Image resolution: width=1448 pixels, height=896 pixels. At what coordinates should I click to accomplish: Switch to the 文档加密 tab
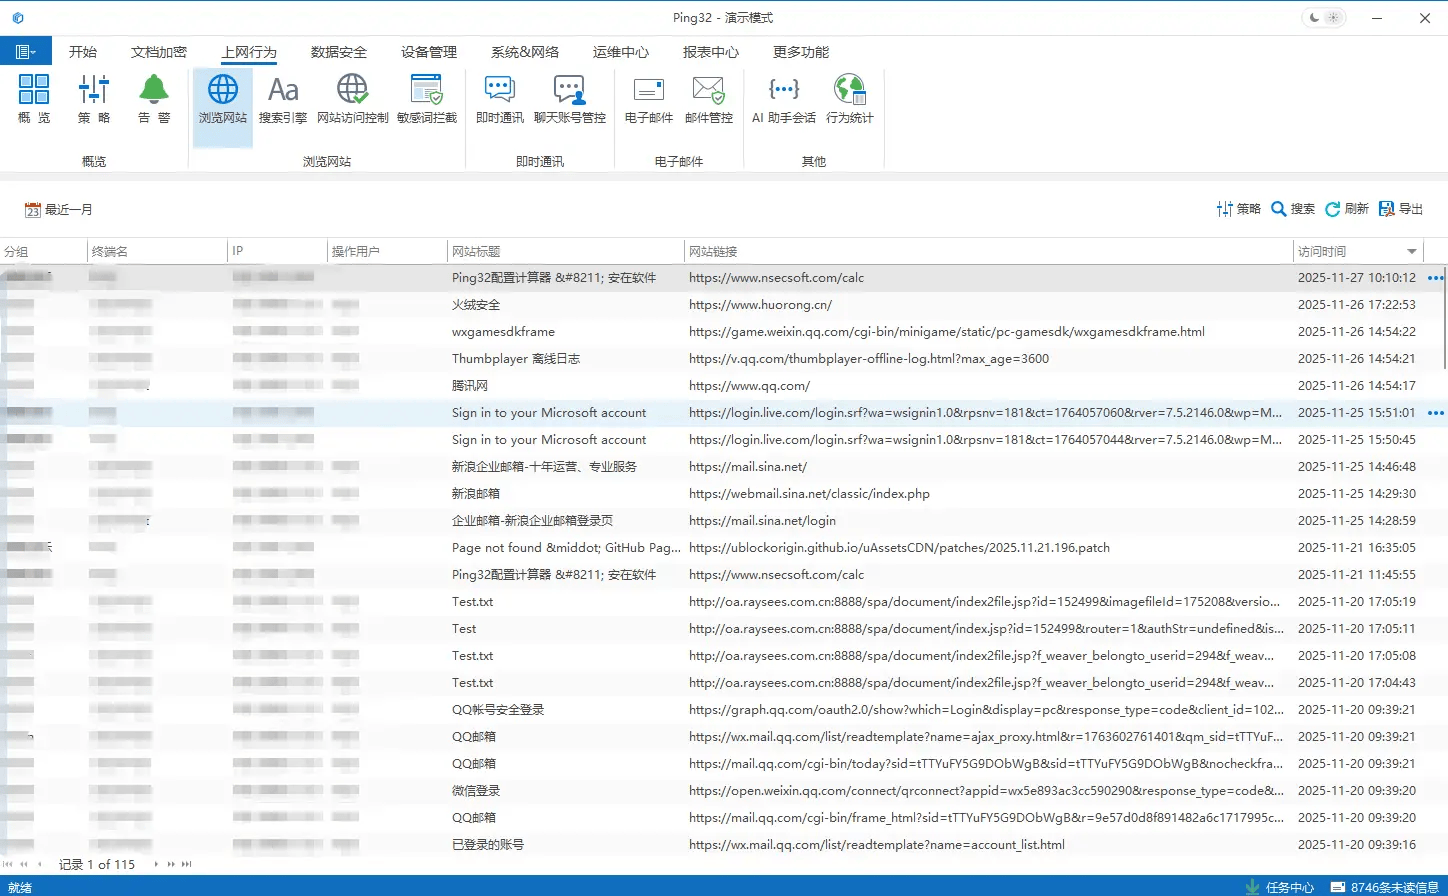point(159,52)
